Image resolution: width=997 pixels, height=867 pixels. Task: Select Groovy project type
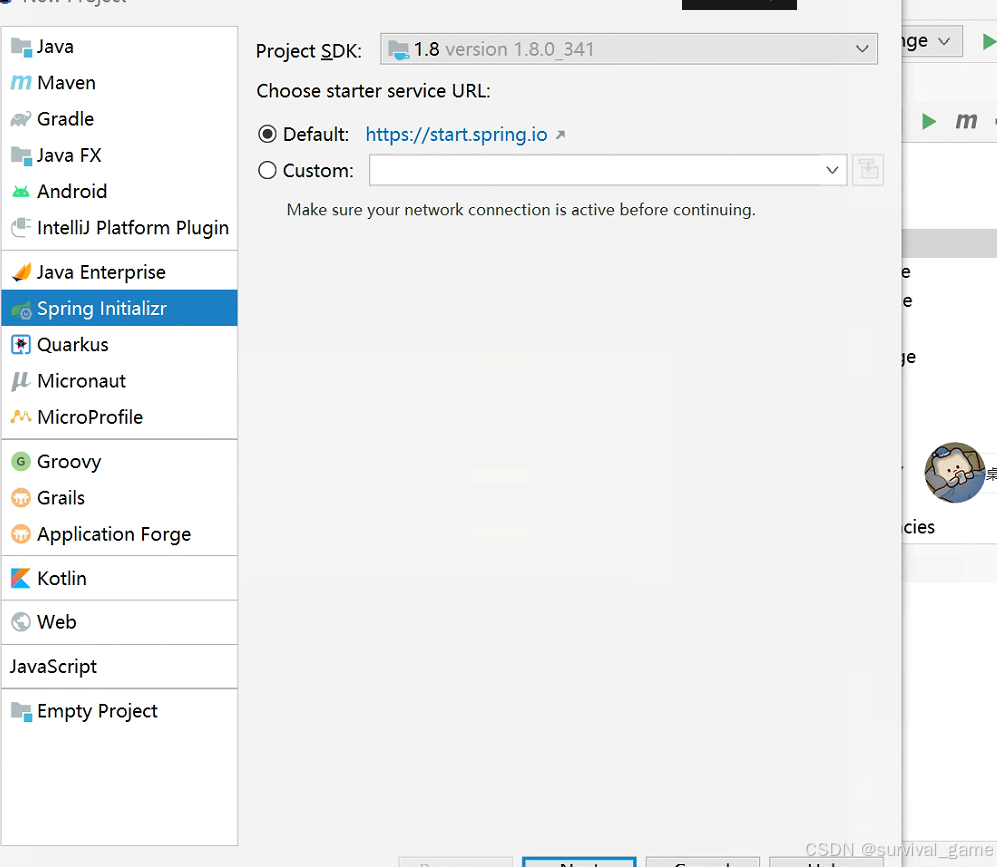[120, 461]
